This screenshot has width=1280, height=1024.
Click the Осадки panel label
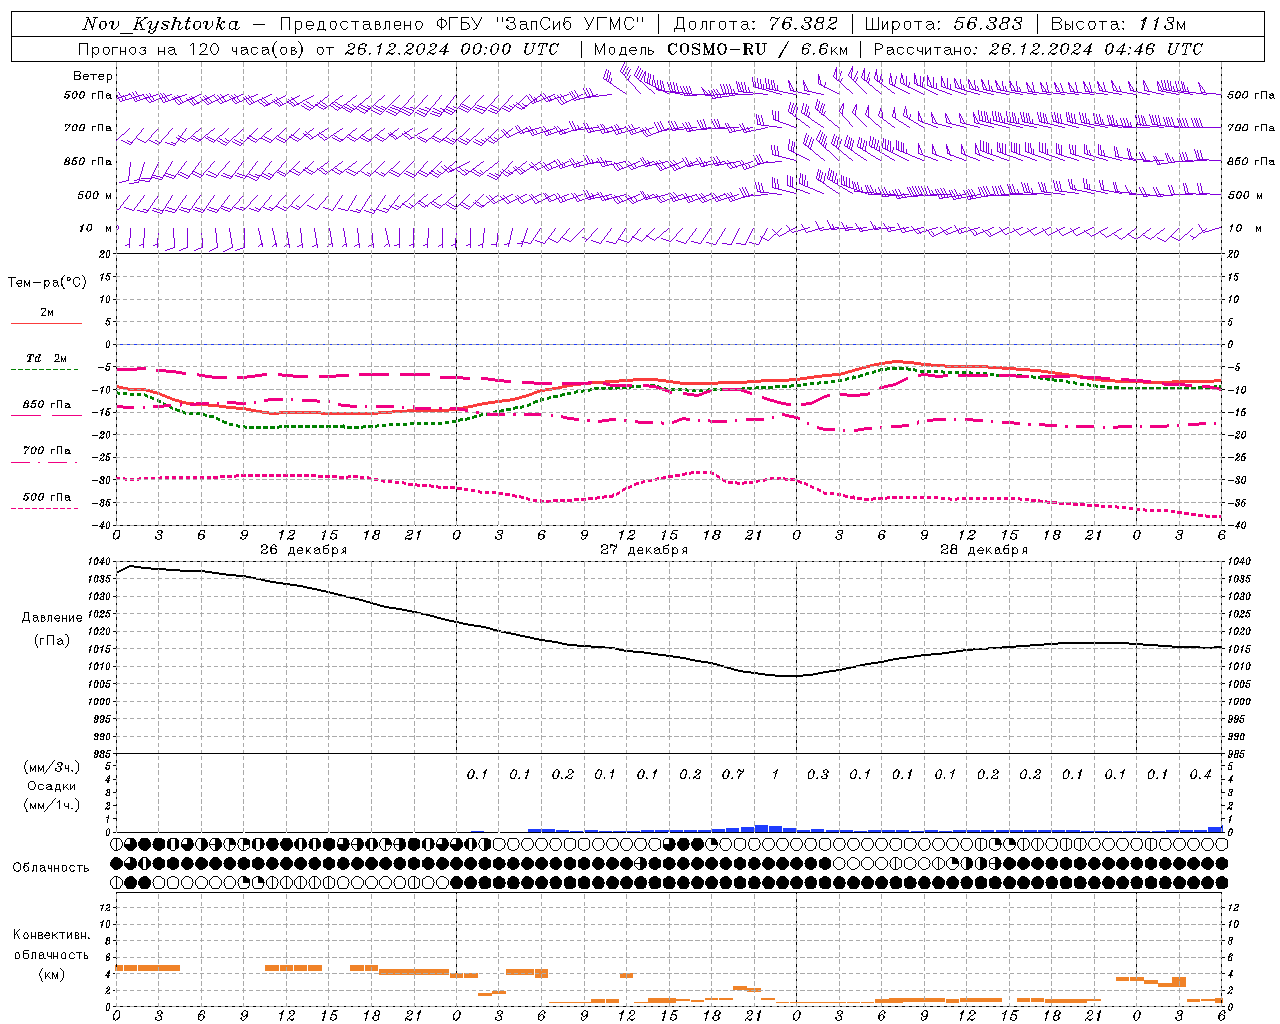tap(52, 786)
